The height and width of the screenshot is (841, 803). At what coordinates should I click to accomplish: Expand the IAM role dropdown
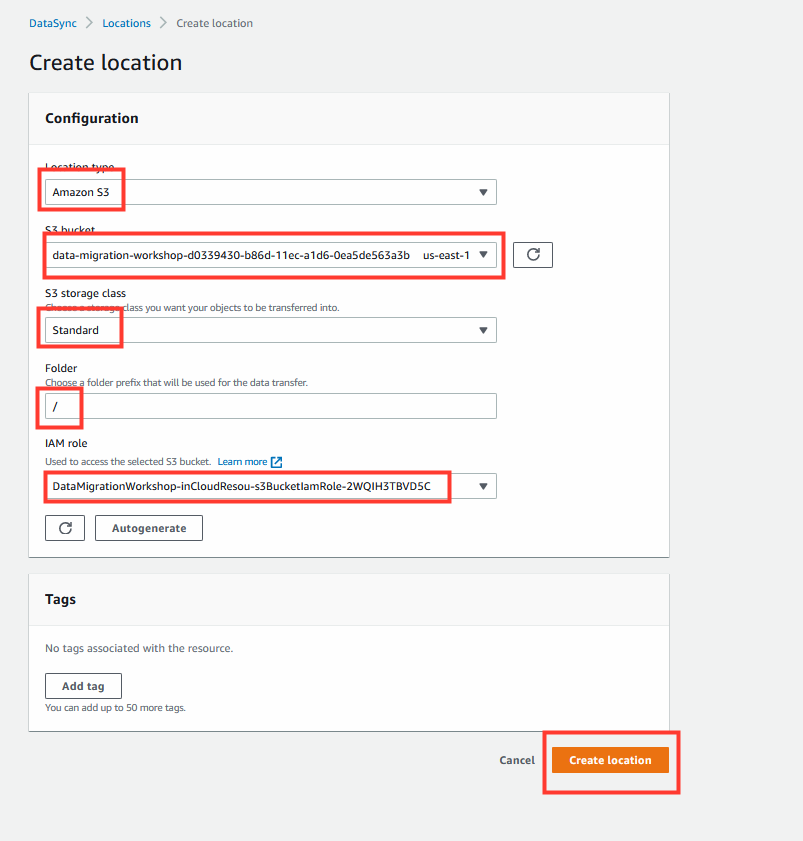pos(270,486)
